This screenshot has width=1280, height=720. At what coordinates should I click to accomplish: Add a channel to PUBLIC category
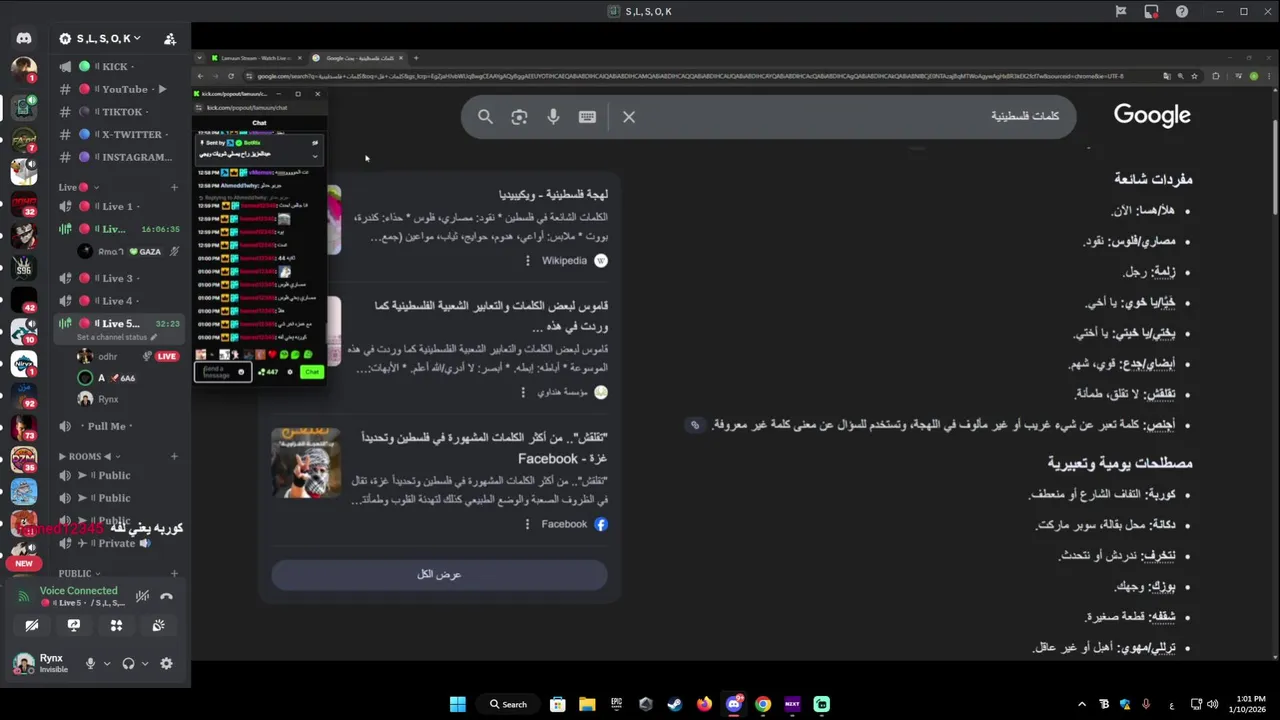coord(174,574)
